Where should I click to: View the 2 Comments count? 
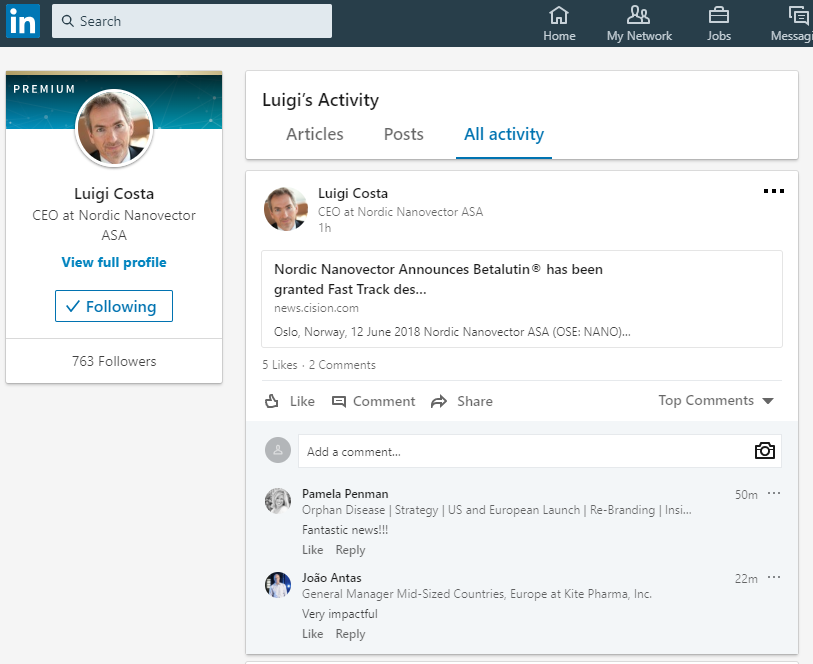342,365
